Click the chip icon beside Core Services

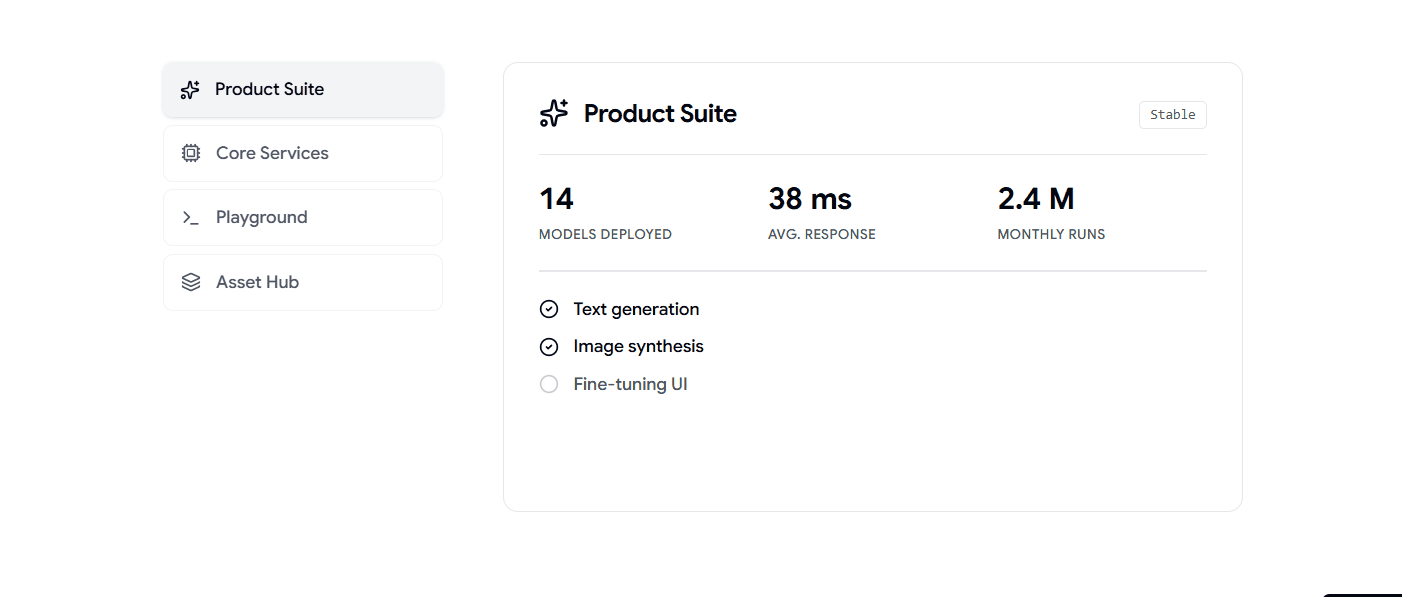tap(191, 154)
